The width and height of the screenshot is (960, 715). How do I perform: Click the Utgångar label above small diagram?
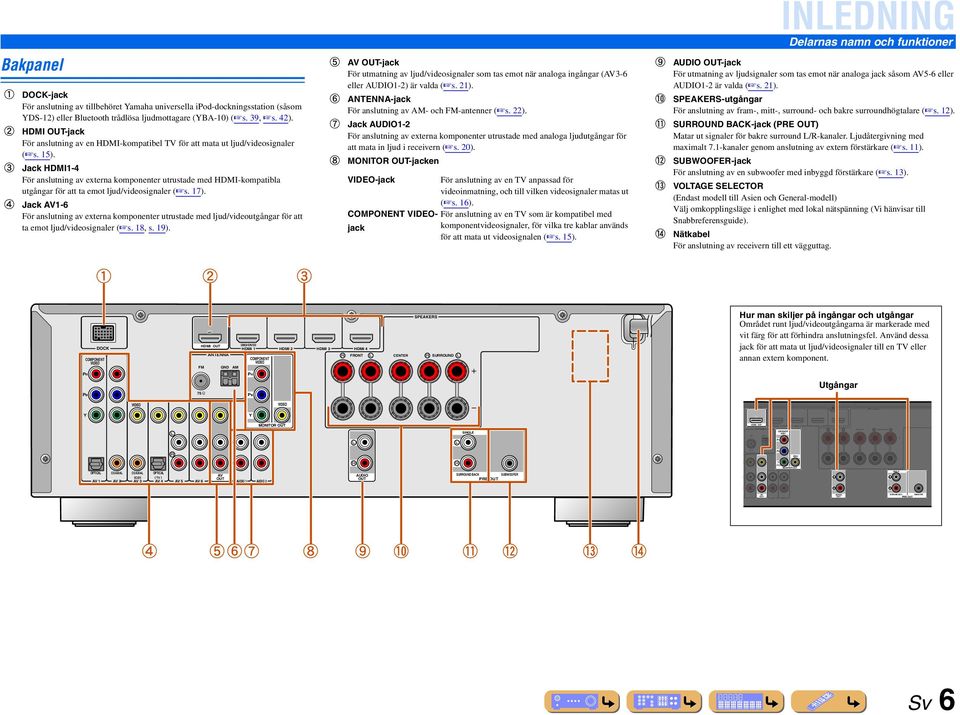point(838,385)
